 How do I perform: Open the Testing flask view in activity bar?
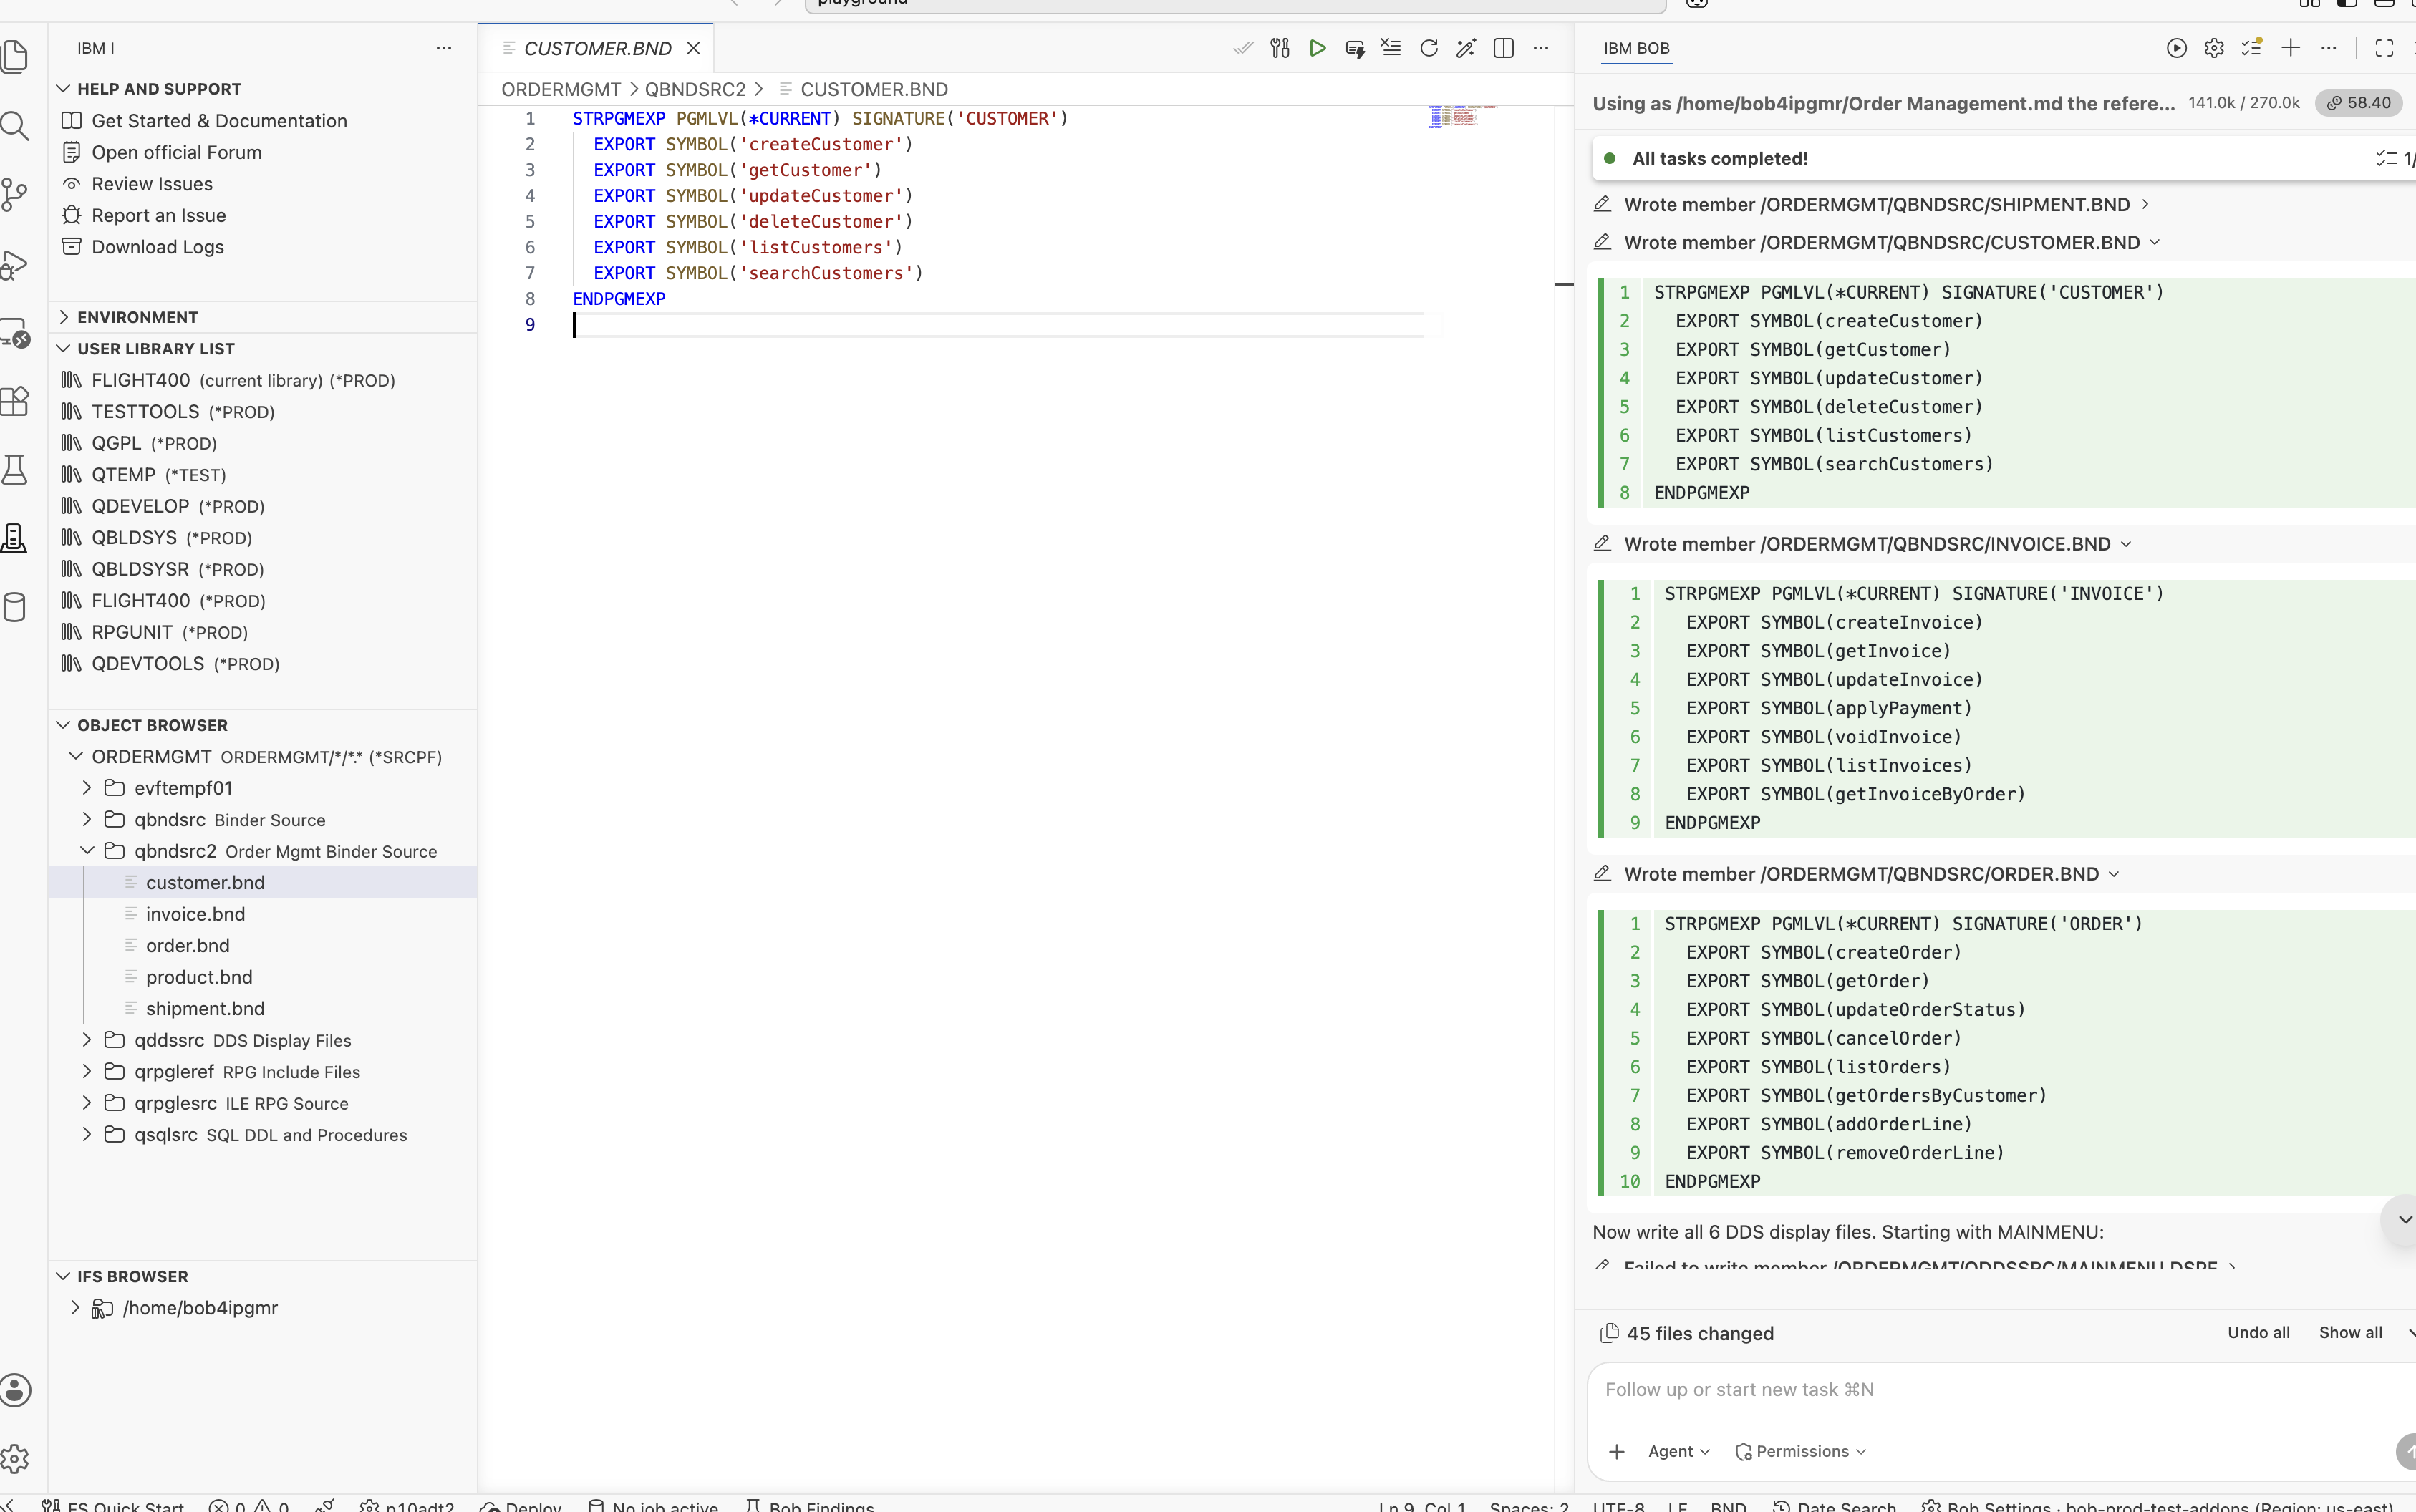pos(14,470)
